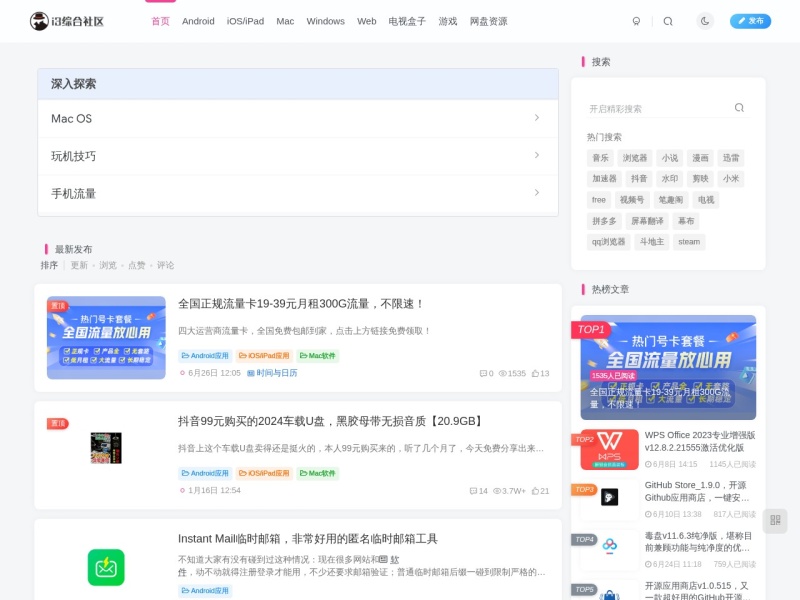Sort posts by 更新

click(79, 265)
